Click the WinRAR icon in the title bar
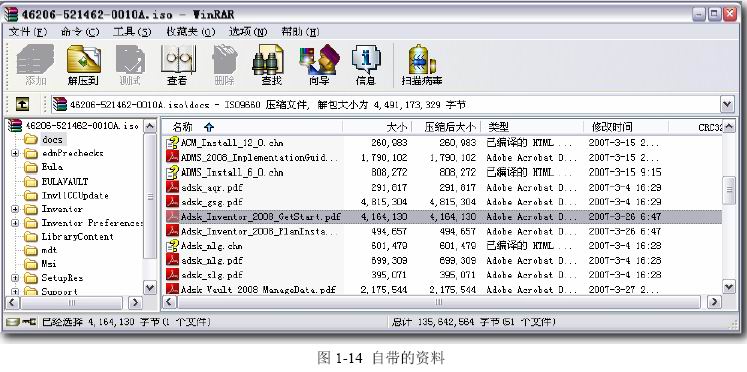 pos(11,14)
